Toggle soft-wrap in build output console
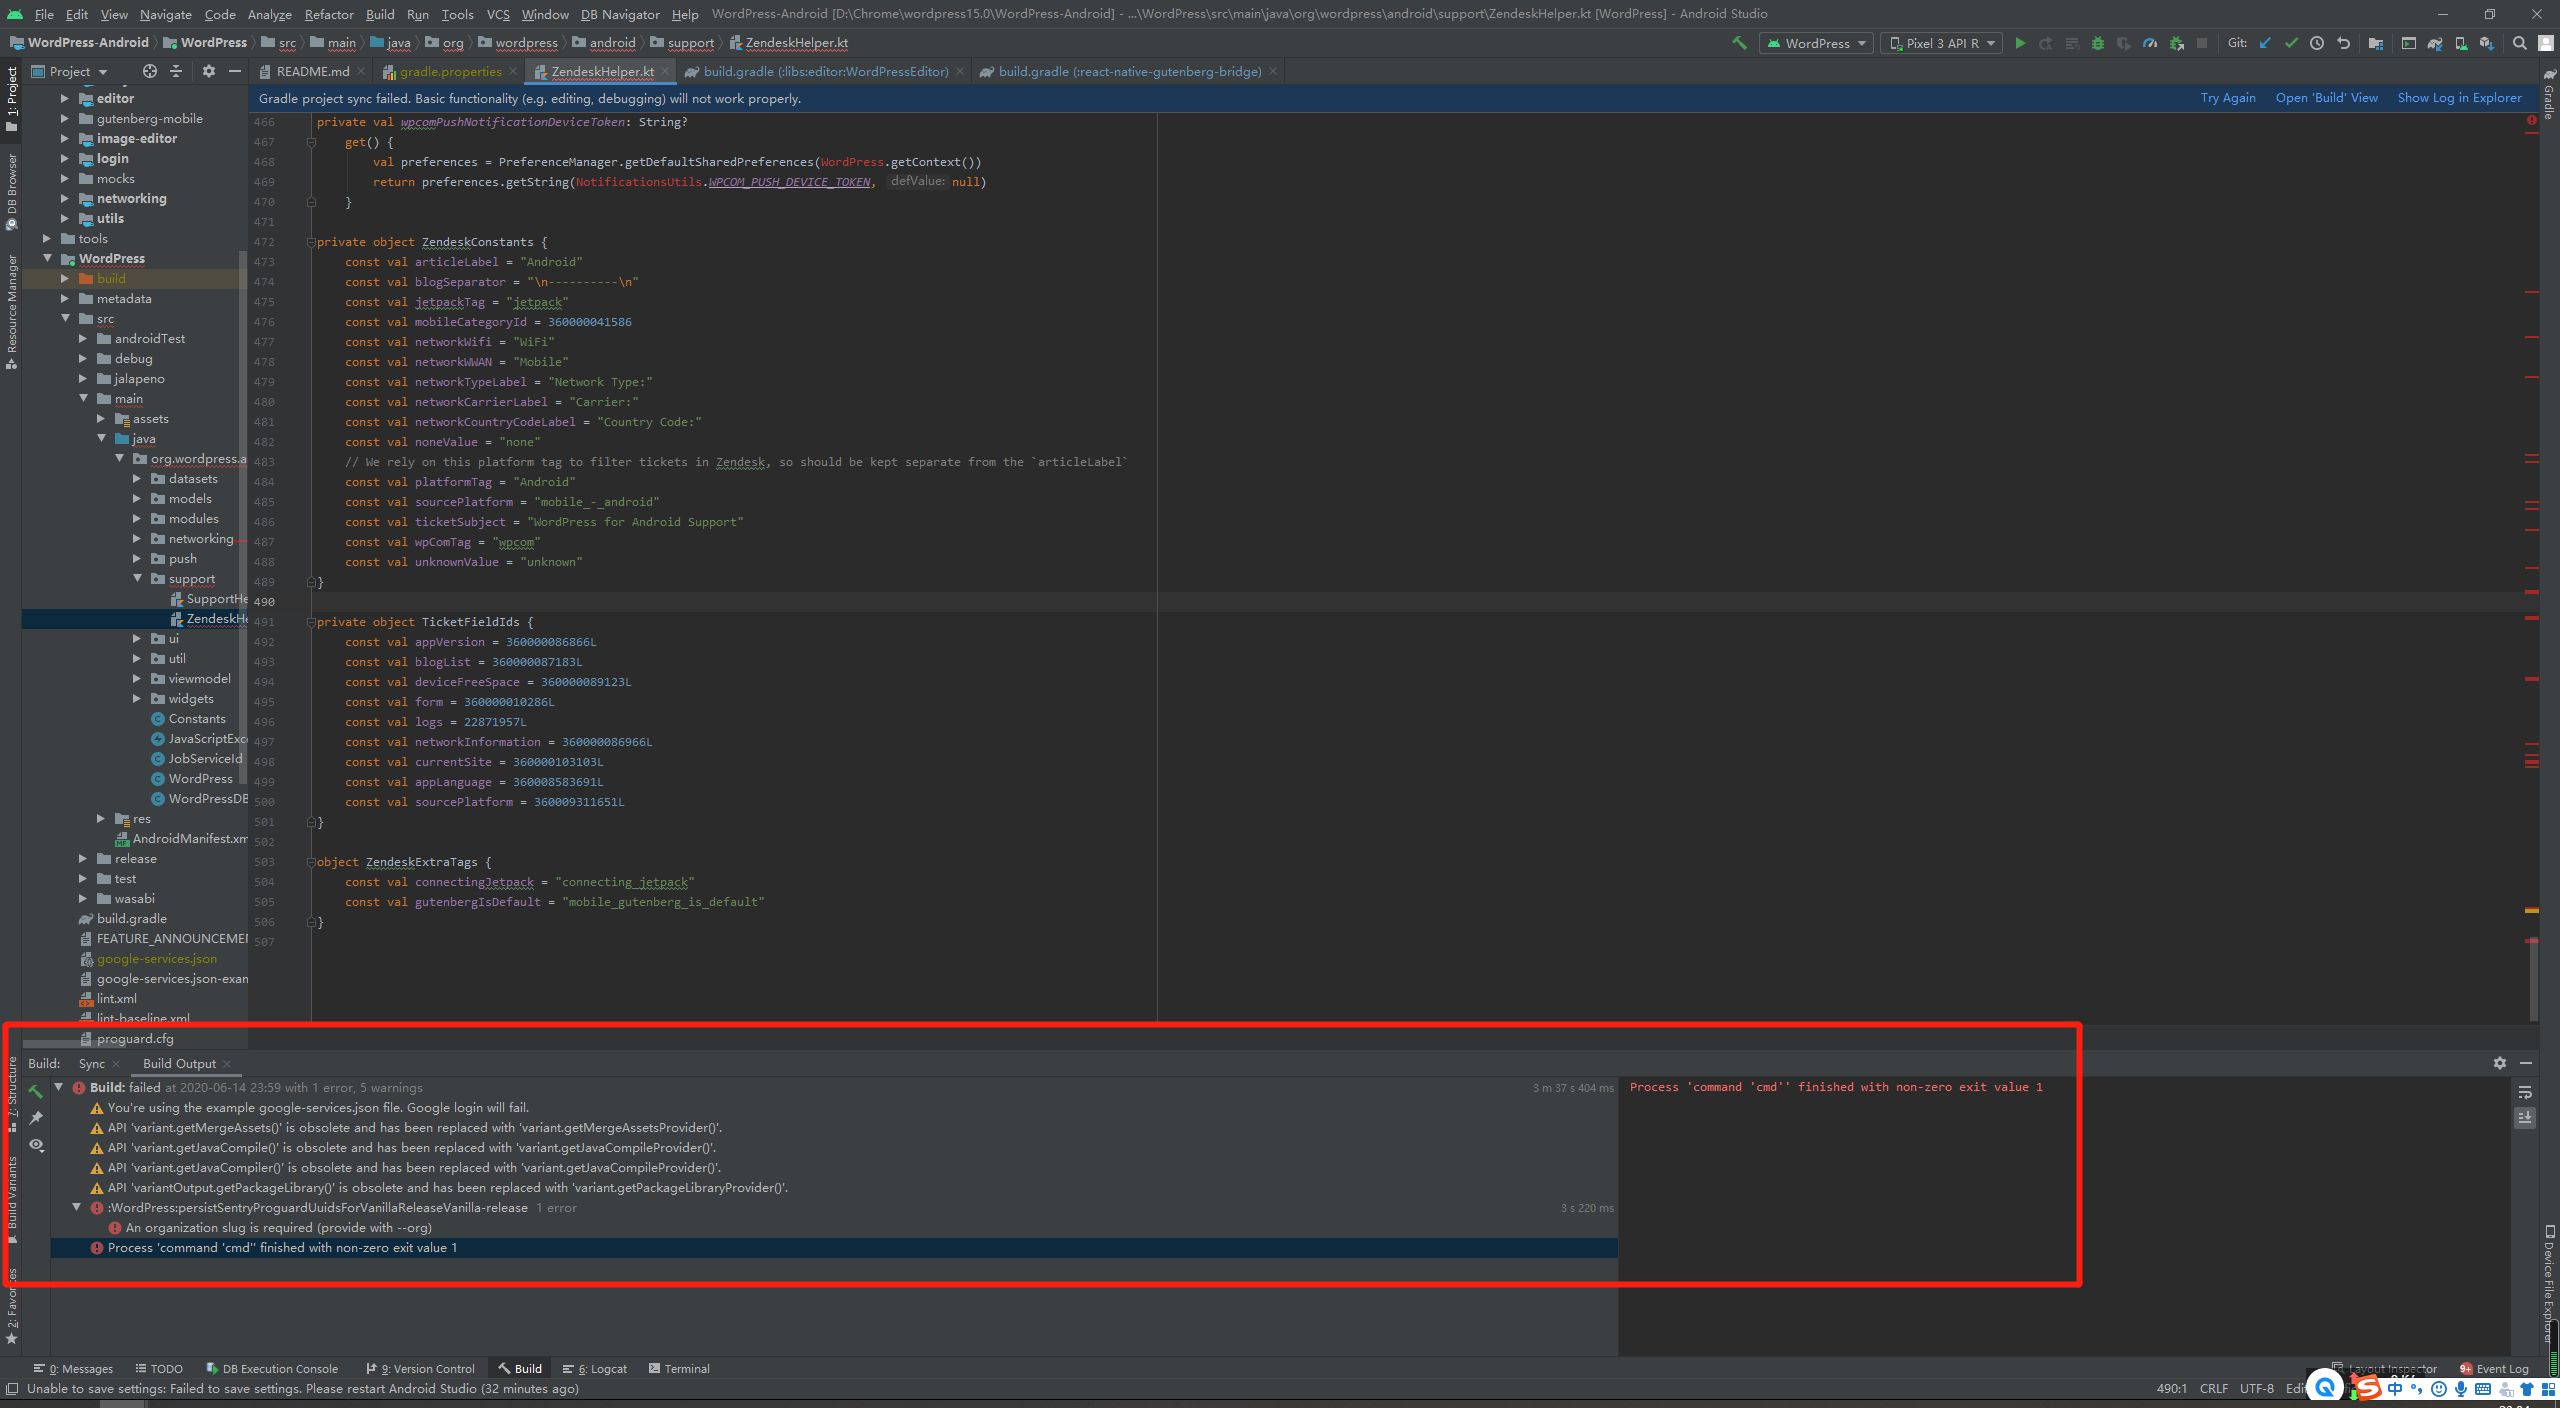The height and width of the screenshot is (1408, 2560). [2525, 1092]
